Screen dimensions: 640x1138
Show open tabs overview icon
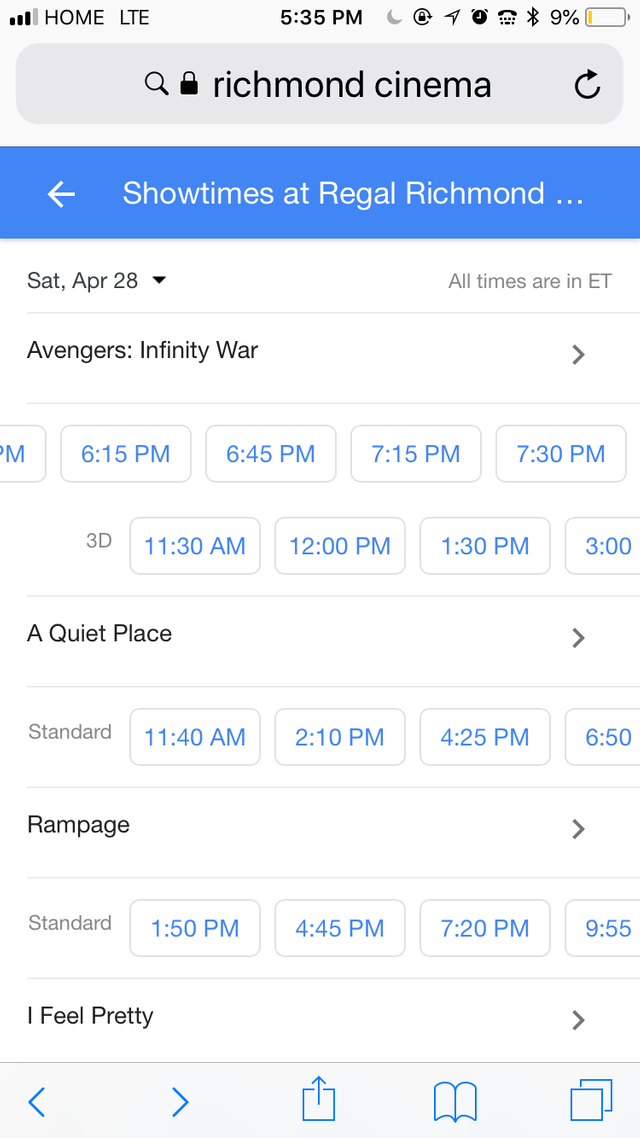click(x=591, y=1100)
